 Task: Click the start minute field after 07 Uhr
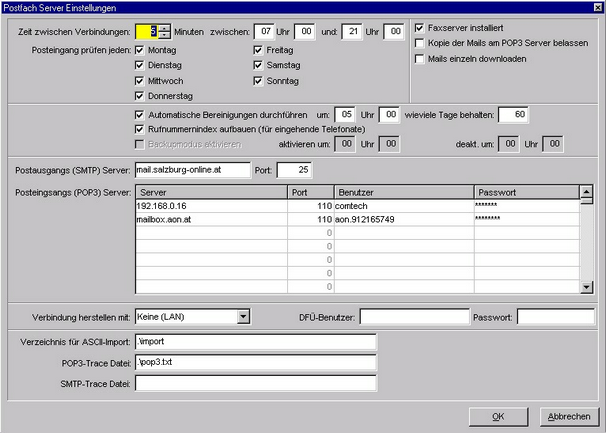tap(305, 32)
